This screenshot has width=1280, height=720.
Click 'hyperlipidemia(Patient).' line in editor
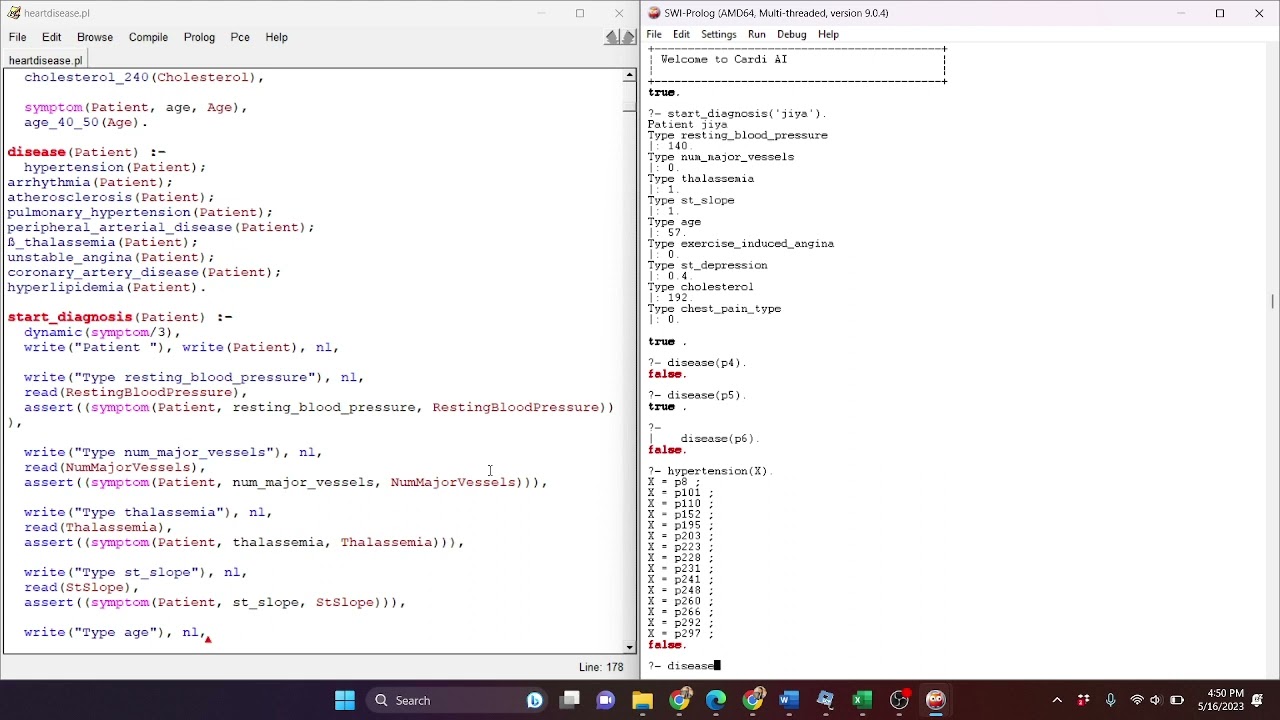pyautogui.click(x=107, y=287)
